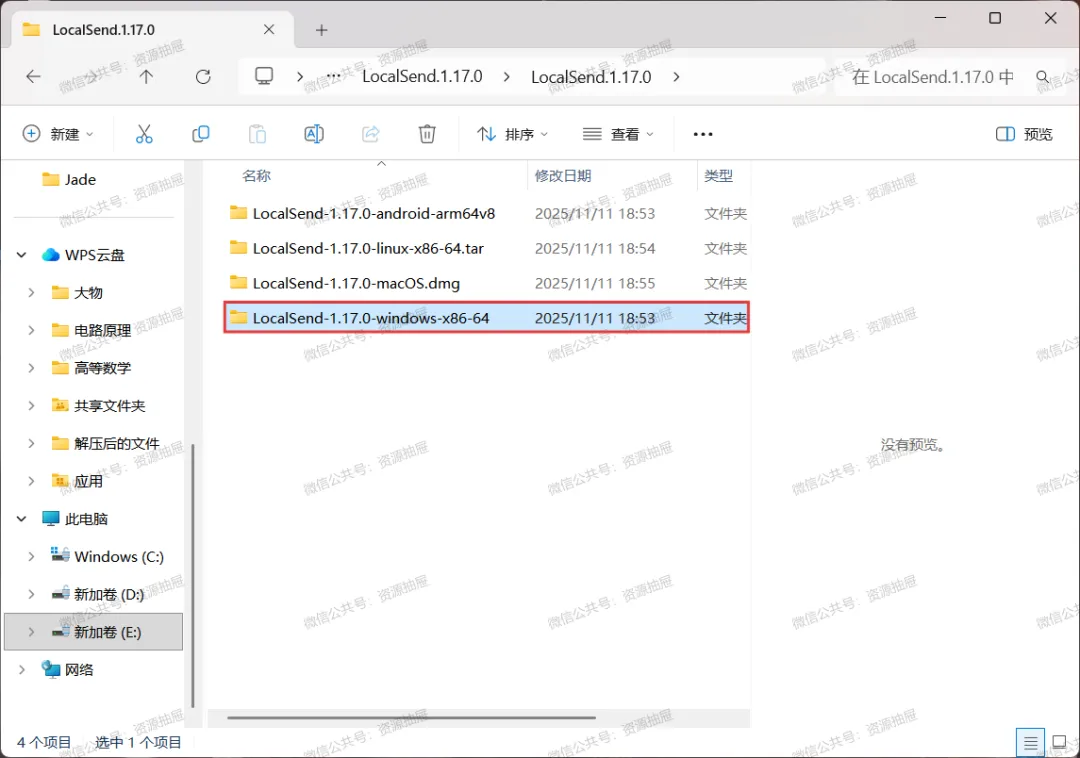Click date 2025/11/11 18:54 cell

(594, 249)
